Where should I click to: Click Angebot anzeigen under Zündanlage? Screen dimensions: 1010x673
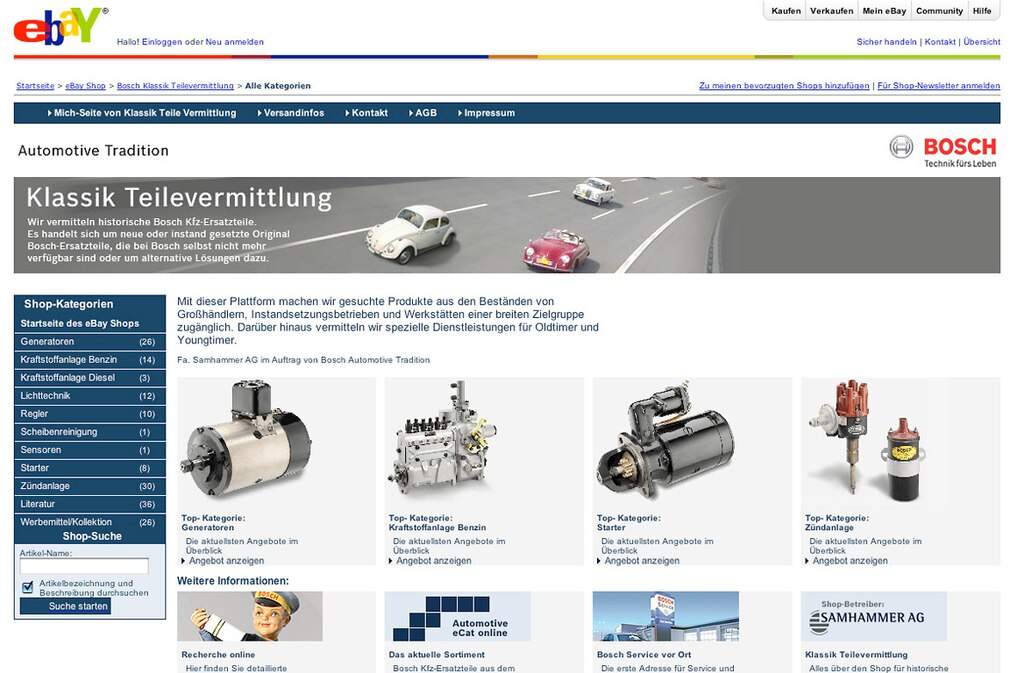point(850,561)
